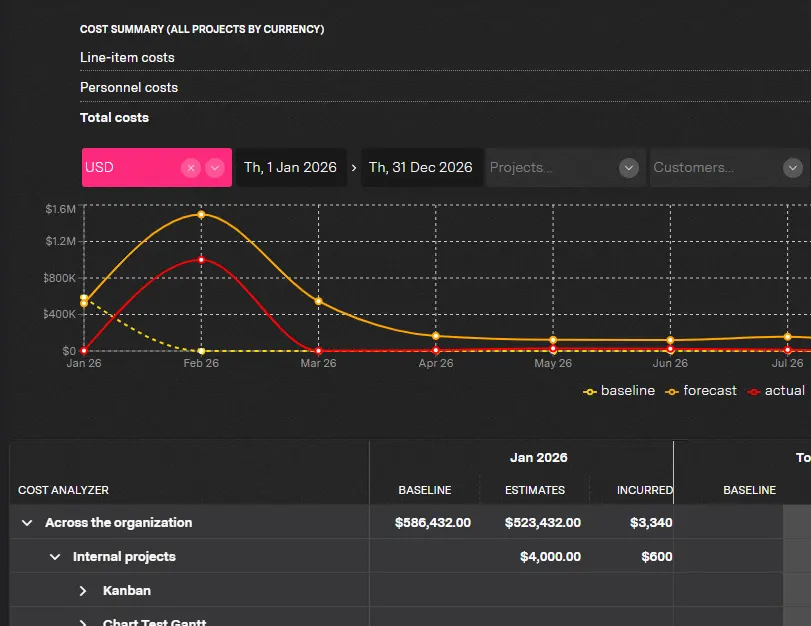811x626 pixels.
Task: Select the Feb 26 actual data point
Action: [201, 260]
